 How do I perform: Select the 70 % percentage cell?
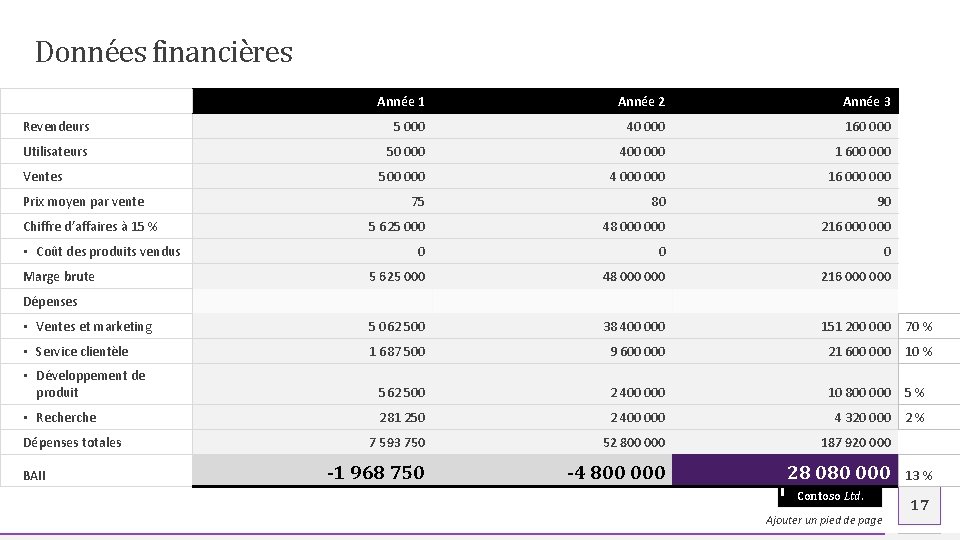pos(919,326)
